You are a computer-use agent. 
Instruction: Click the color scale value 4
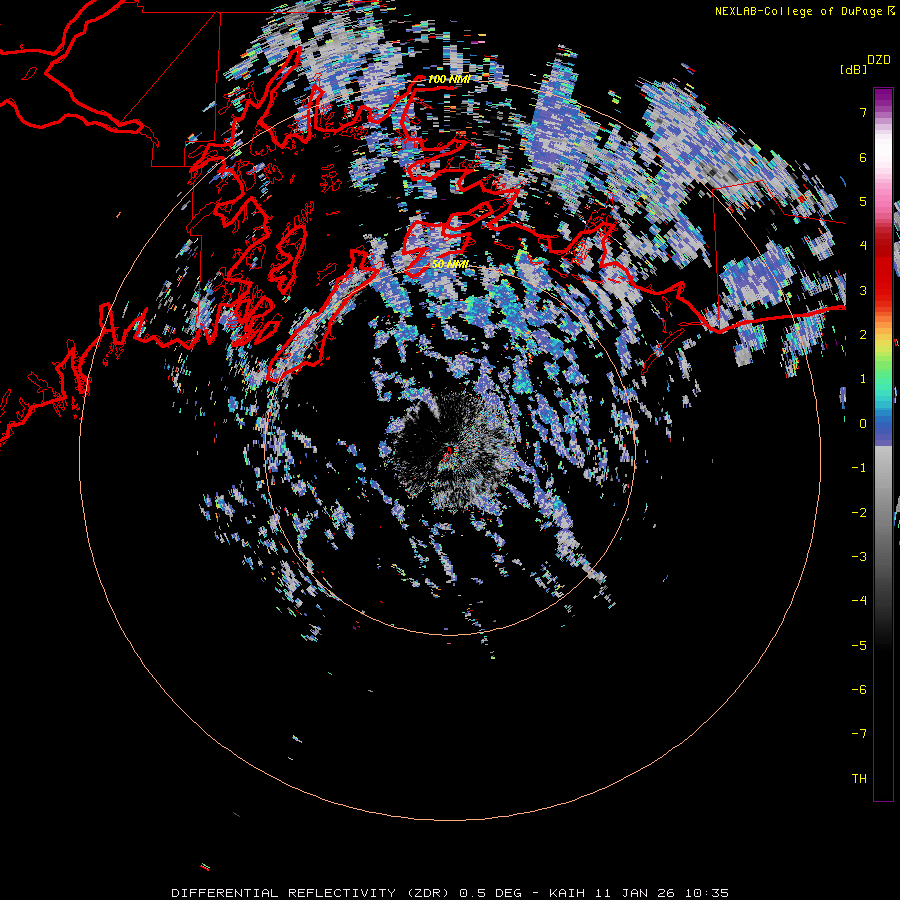coord(863,246)
